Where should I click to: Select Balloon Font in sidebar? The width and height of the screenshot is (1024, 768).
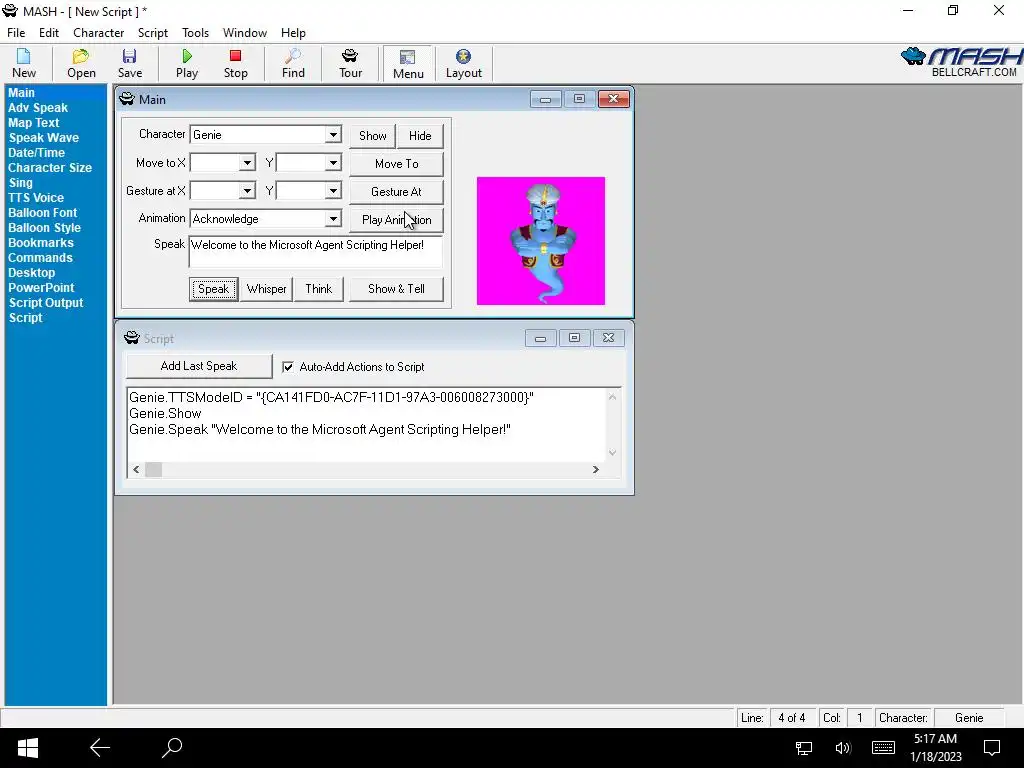42,213
